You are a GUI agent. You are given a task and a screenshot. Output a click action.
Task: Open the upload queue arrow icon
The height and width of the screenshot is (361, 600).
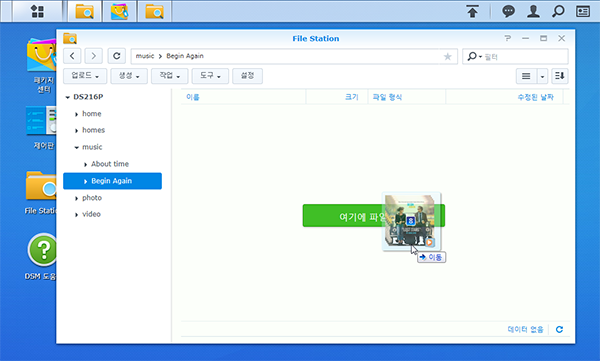tap(473, 11)
